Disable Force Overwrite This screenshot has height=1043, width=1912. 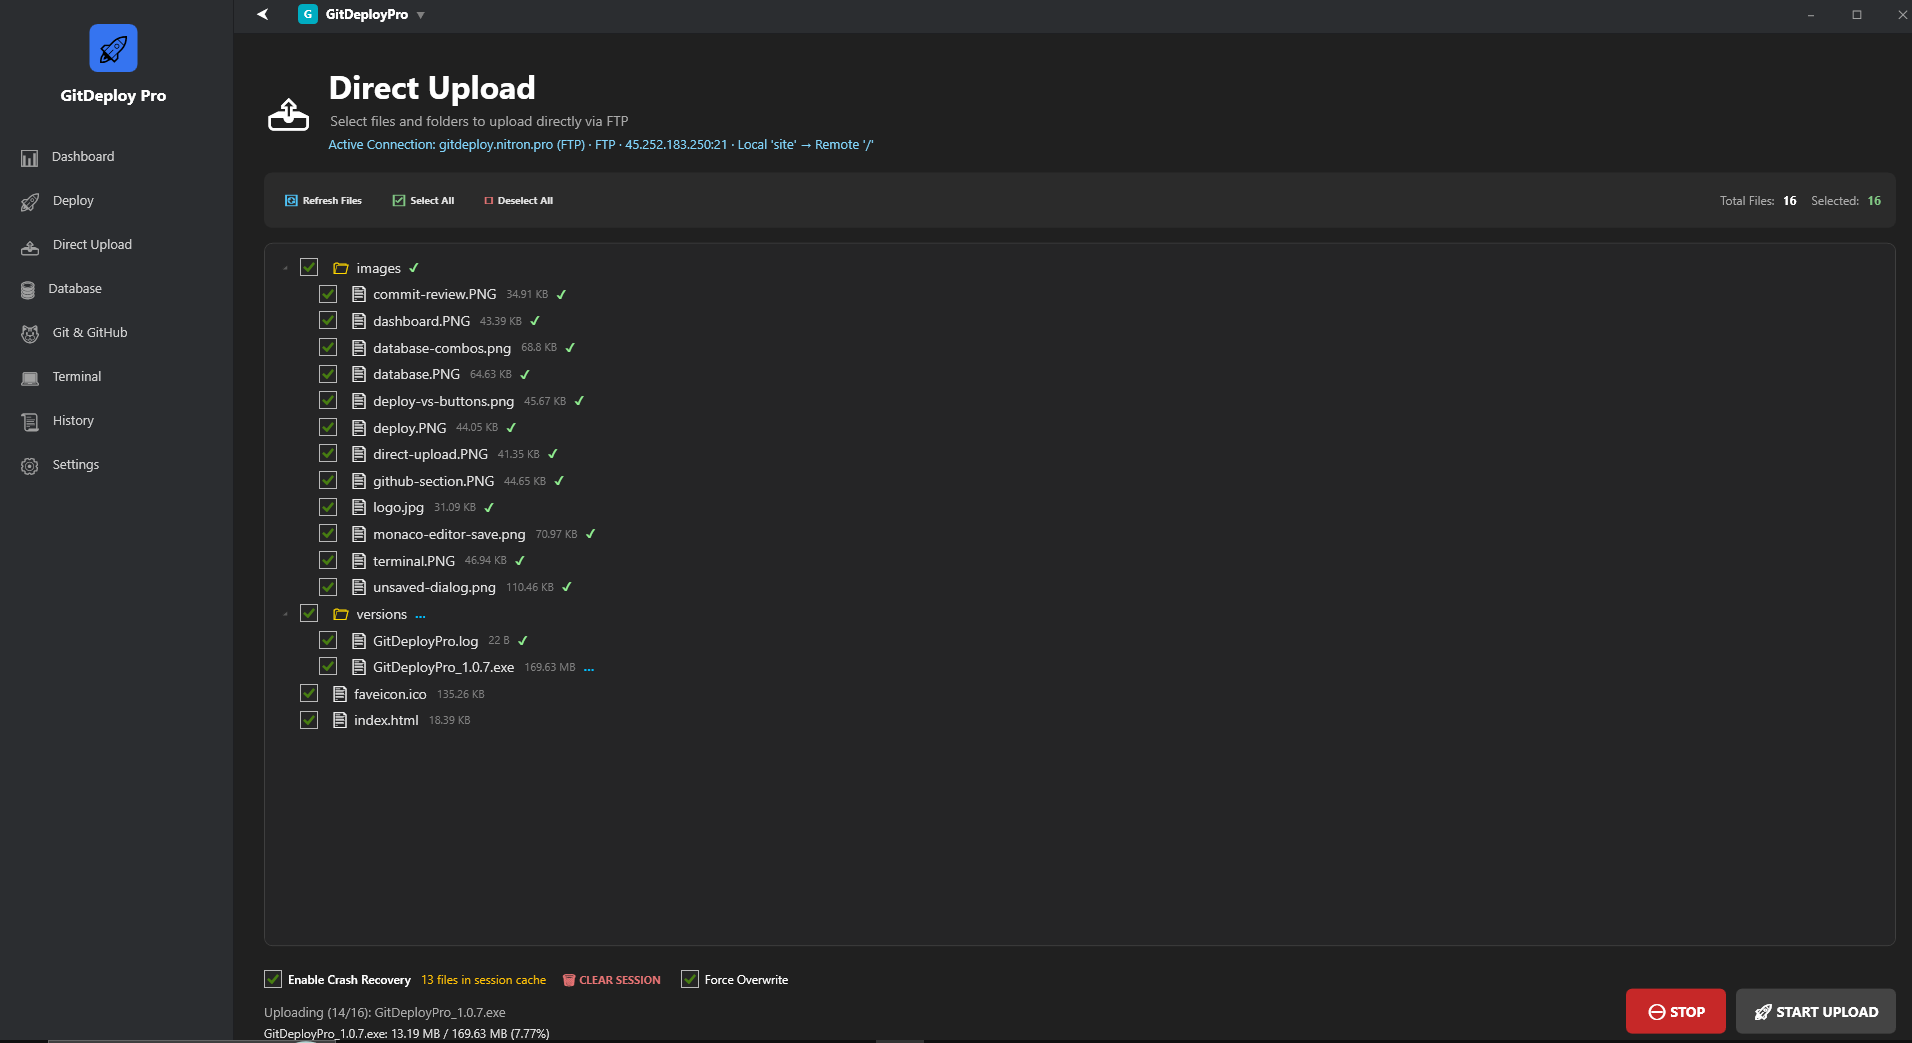tap(689, 979)
